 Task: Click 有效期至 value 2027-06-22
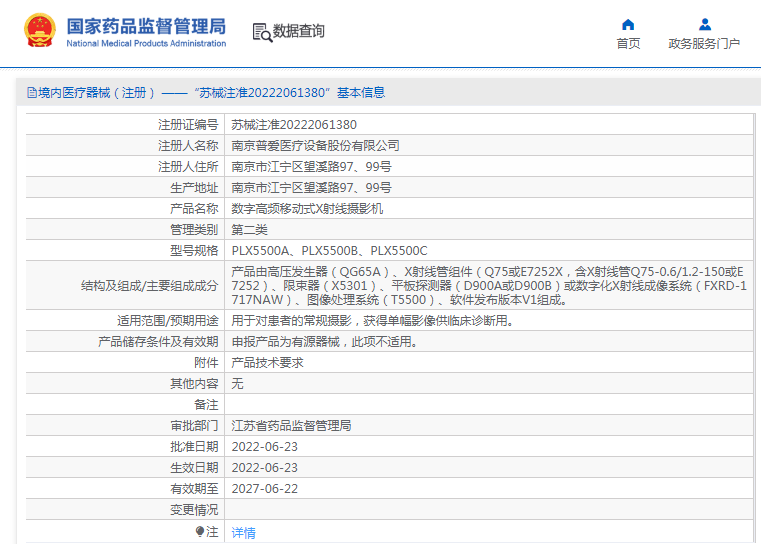[265, 489]
